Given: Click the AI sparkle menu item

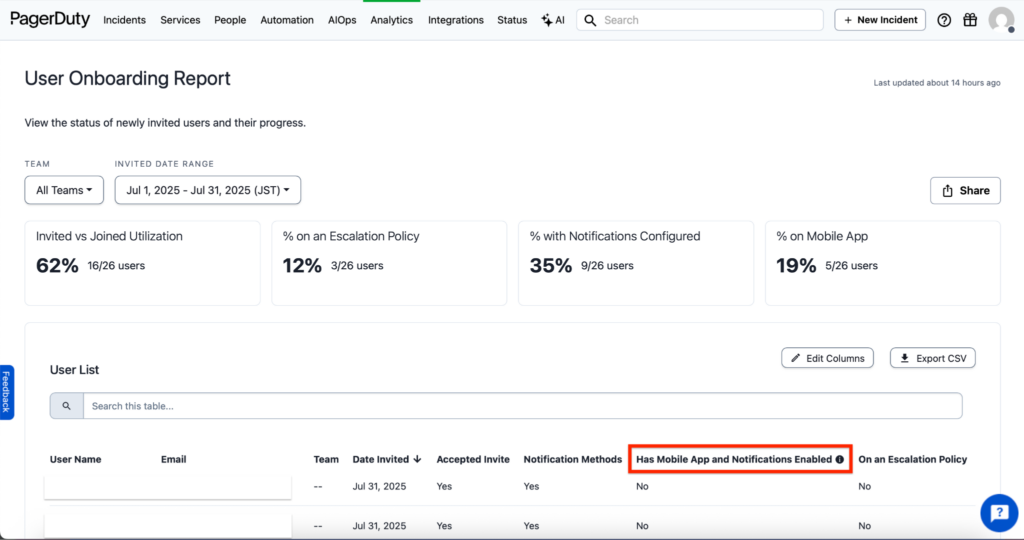Looking at the screenshot, I should pos(553,20).
